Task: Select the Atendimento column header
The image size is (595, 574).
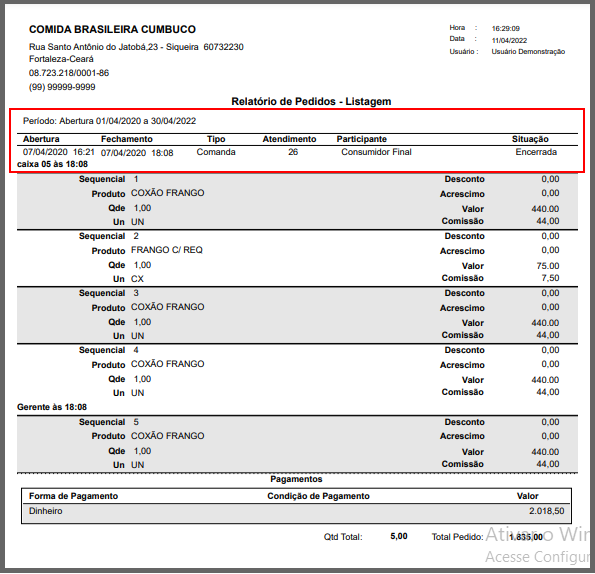Action: (x=289, y=139)
